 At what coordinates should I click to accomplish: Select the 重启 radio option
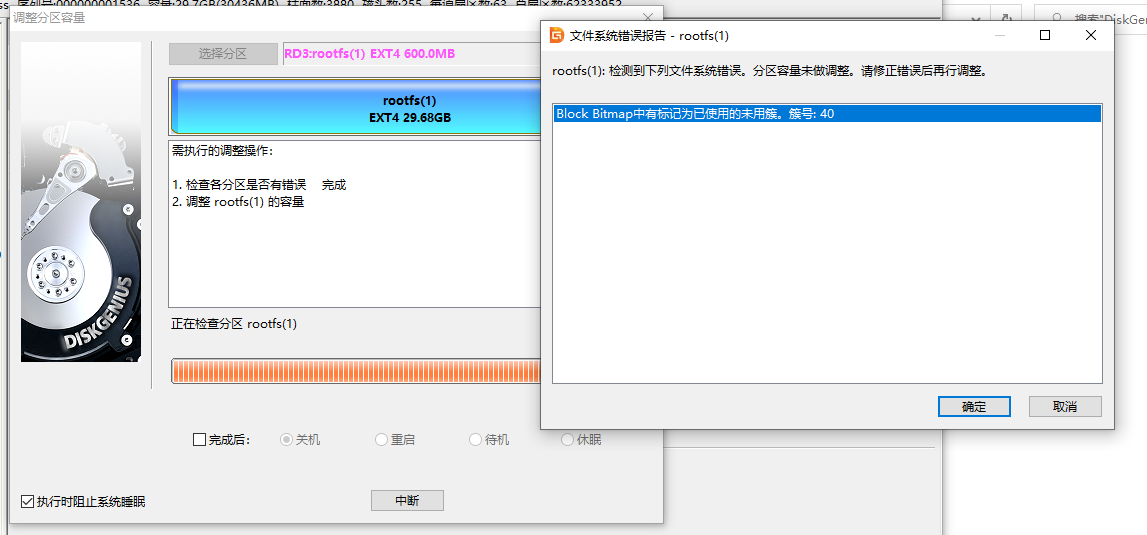(x=381, y=440)
